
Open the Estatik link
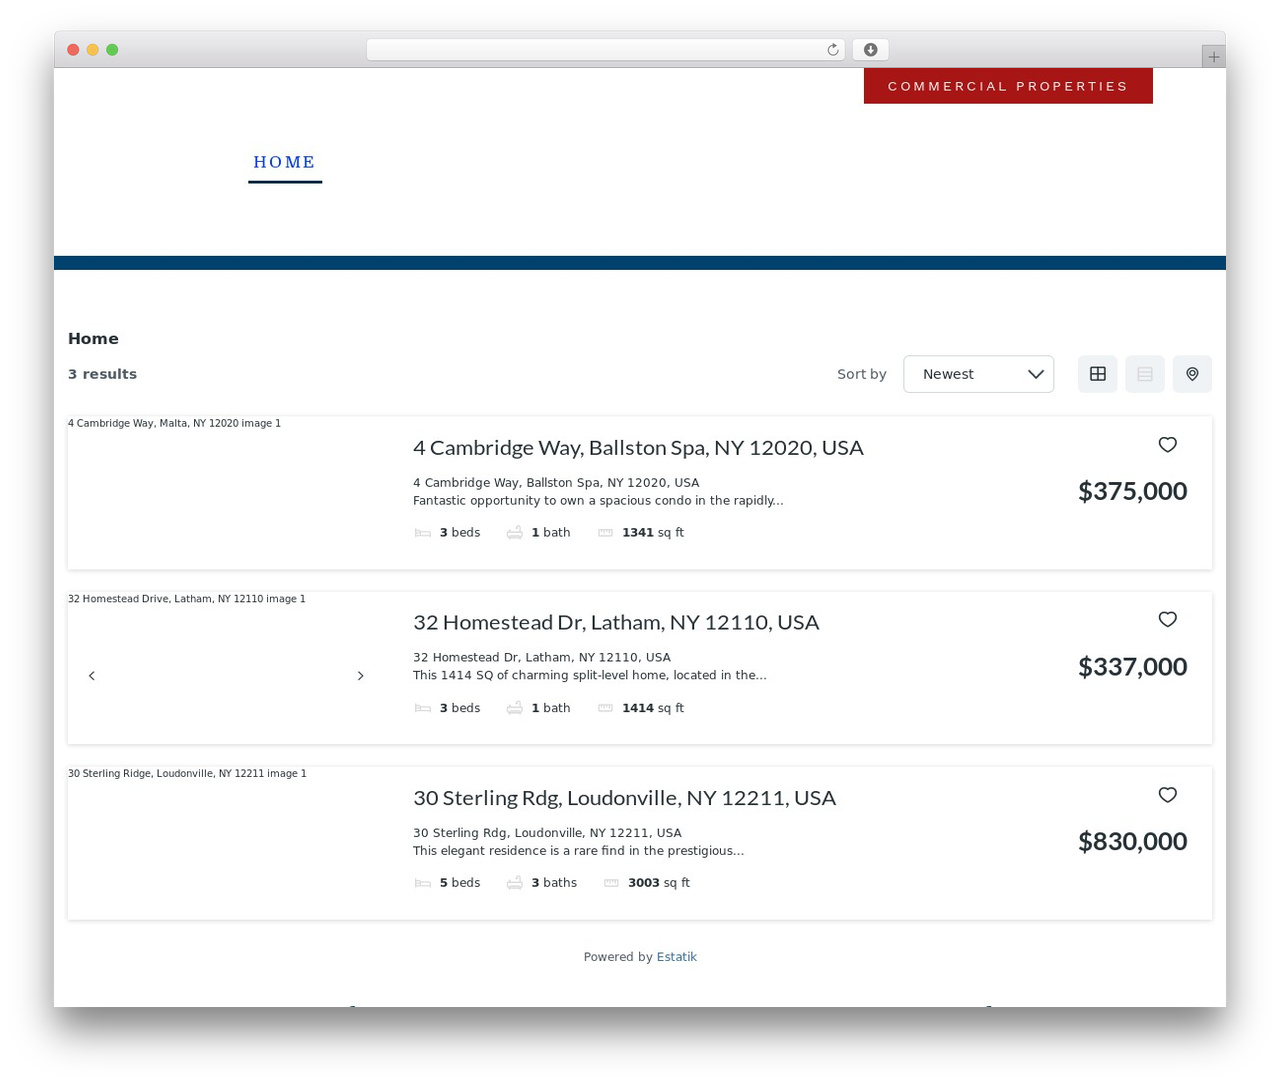[676, 957]
